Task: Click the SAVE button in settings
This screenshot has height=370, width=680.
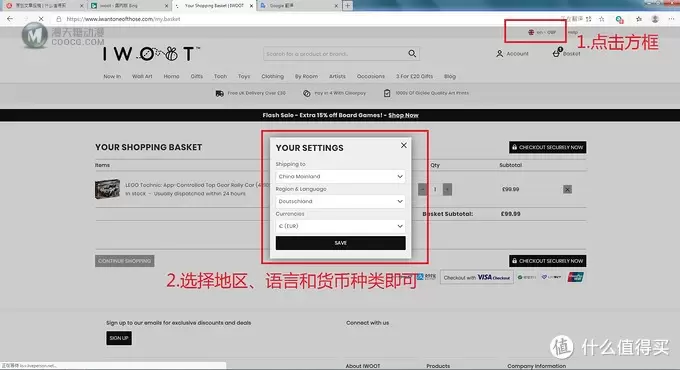Action: pyautogui.click(x=340, y=243)
